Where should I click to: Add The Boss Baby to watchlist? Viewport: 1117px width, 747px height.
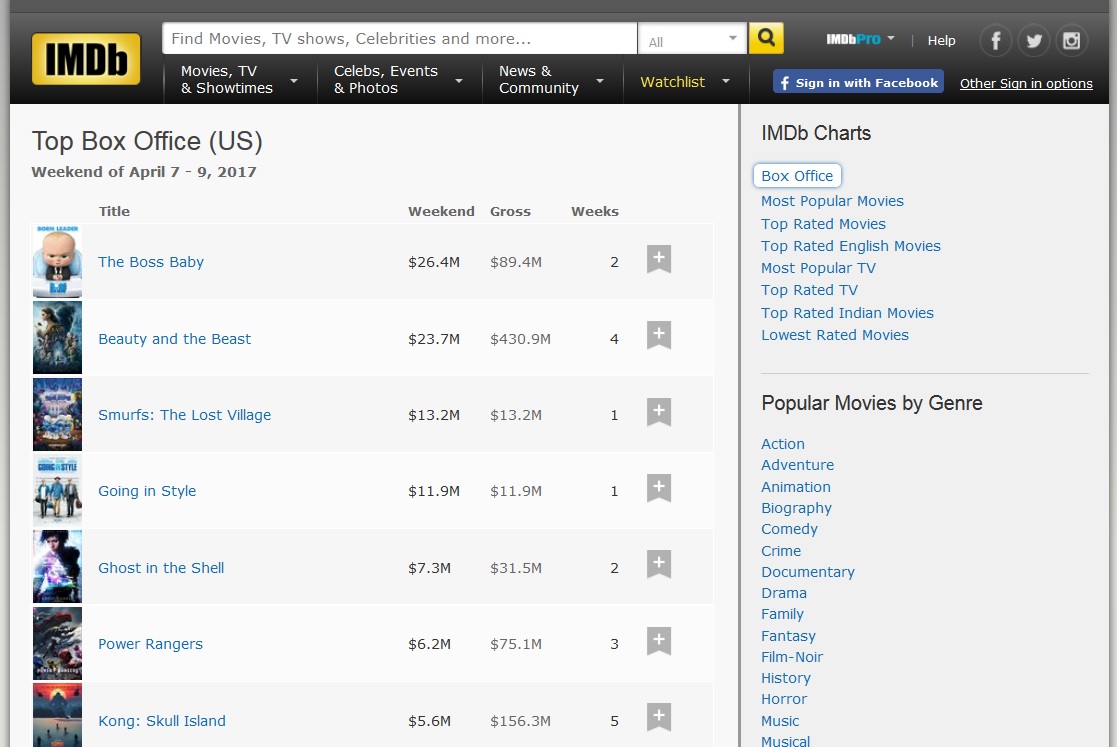point(659,259)
